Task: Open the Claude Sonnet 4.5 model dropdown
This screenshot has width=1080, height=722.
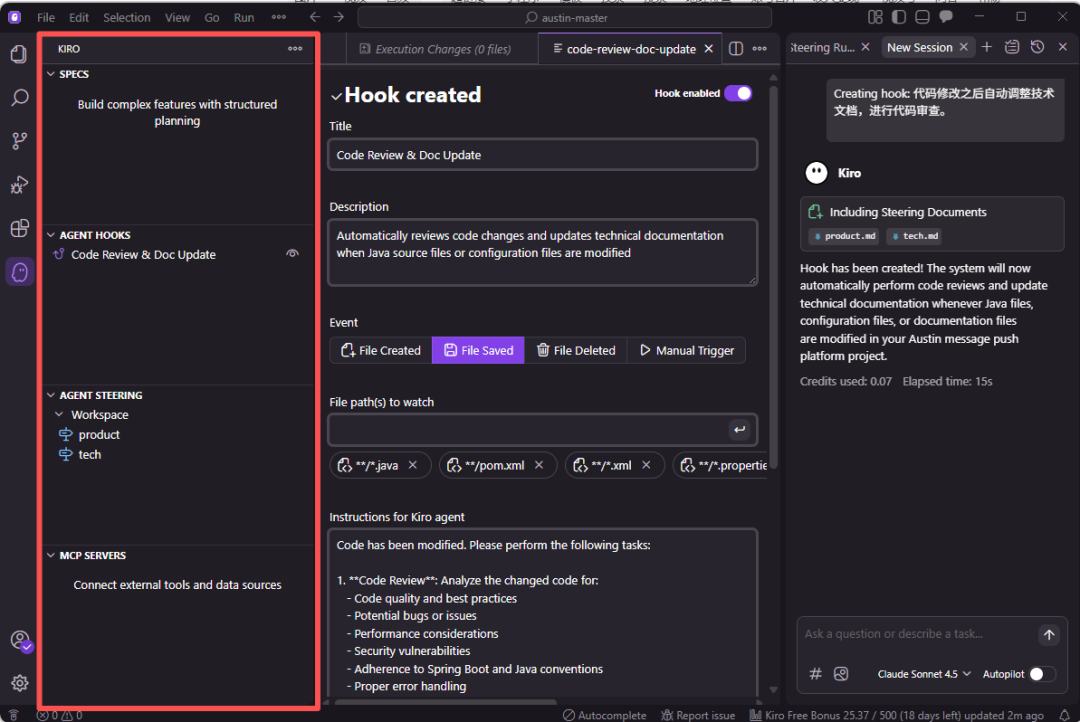Action: [x=924, y=674]
